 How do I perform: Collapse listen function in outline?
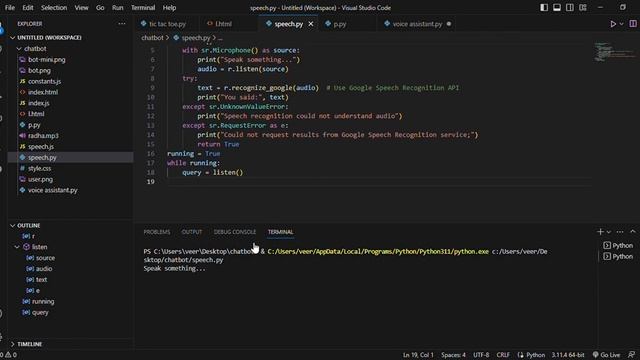click(x=17, y=247)
